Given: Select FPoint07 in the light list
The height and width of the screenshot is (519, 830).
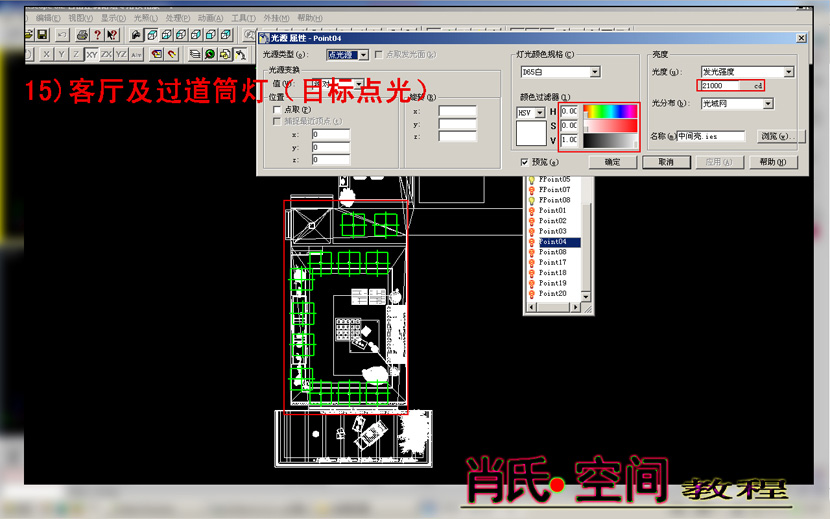Looking at the screenshot, I should coord(554,190).
